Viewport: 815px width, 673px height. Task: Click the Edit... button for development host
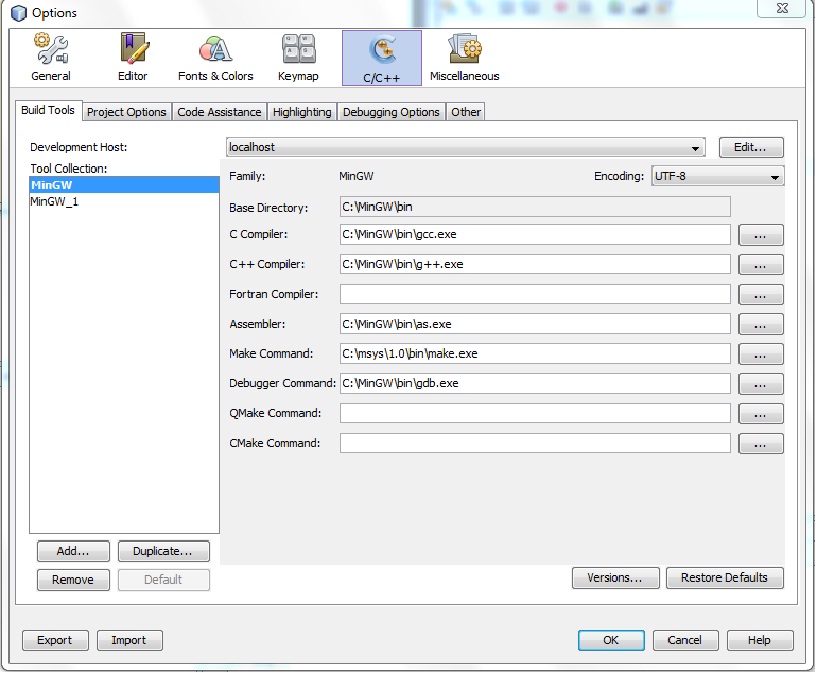(x=751, y=147)
